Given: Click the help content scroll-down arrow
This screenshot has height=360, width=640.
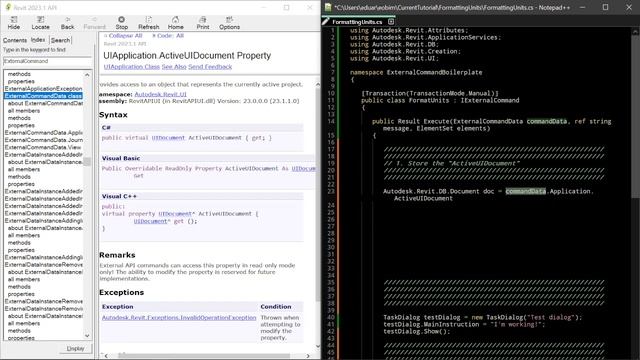Looking at the screenshot, I should (x=318, y=346).
